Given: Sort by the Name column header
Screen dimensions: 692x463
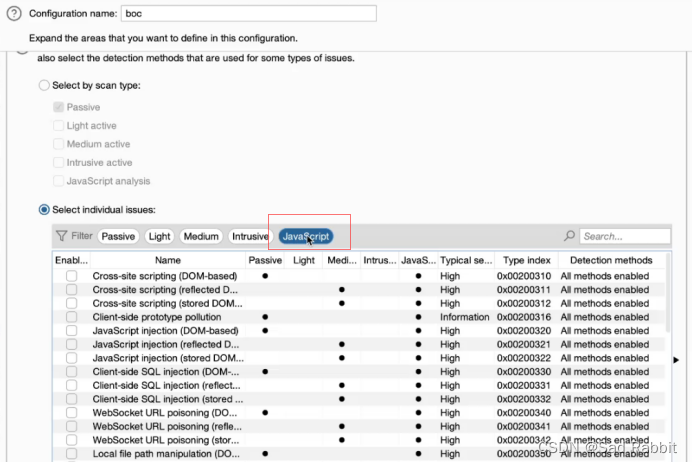Looking at the screenshot, I should click(168, 260).
